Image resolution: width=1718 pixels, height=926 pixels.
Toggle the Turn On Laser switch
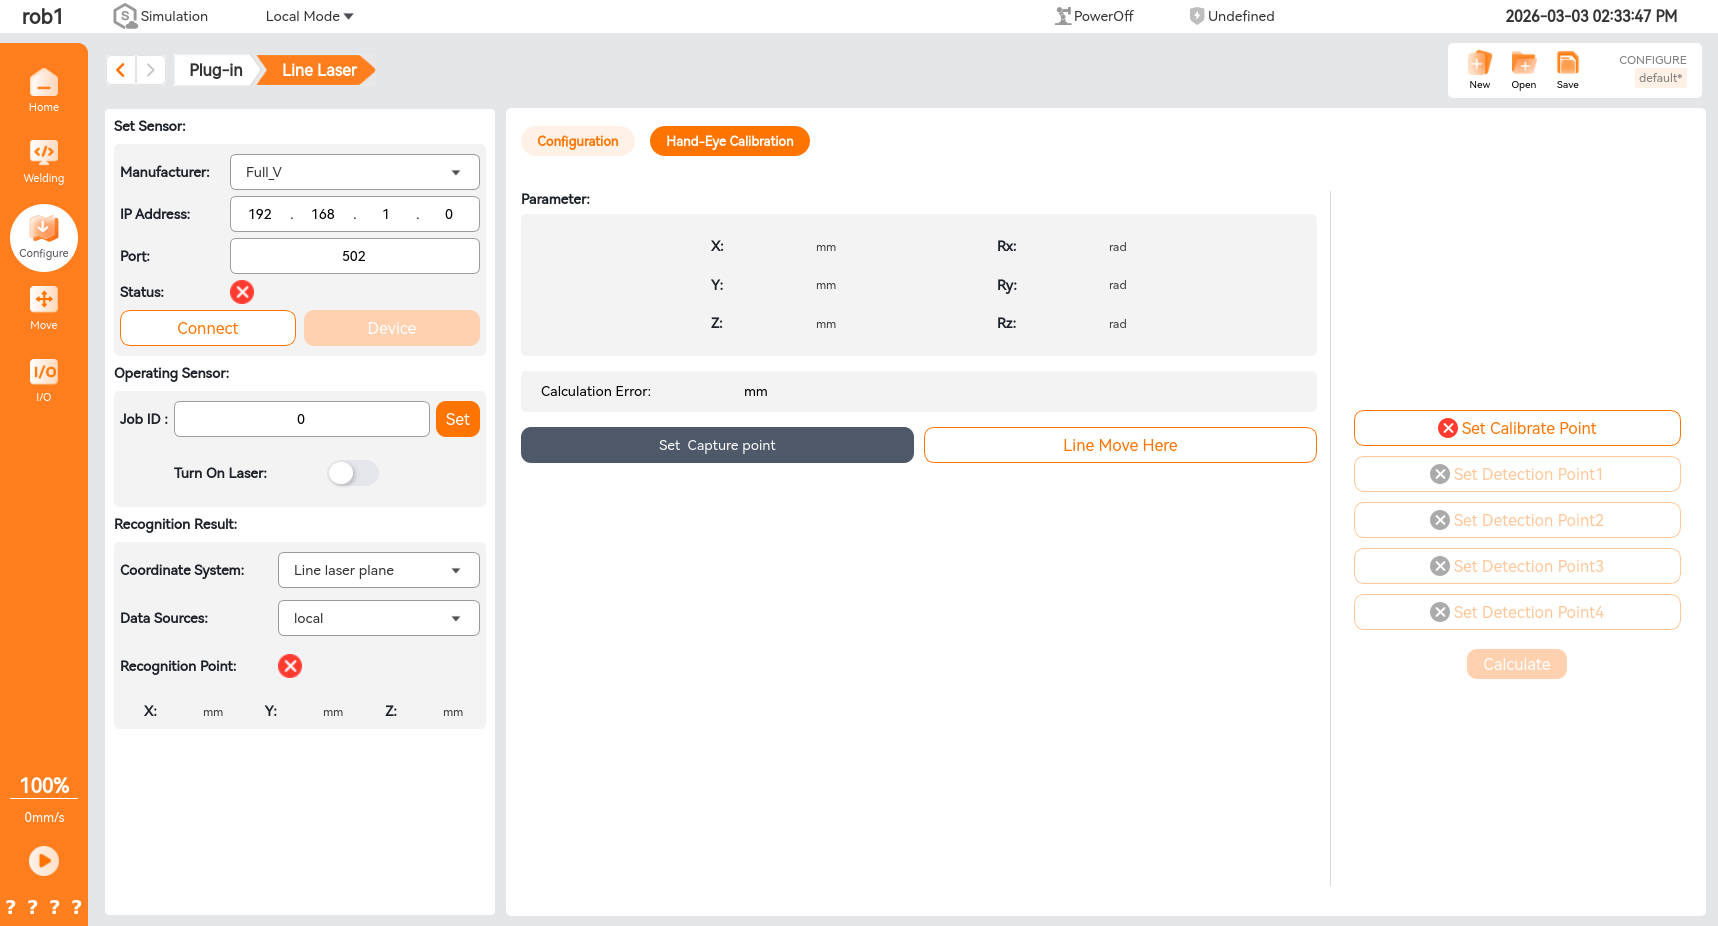tap(353, 473)
